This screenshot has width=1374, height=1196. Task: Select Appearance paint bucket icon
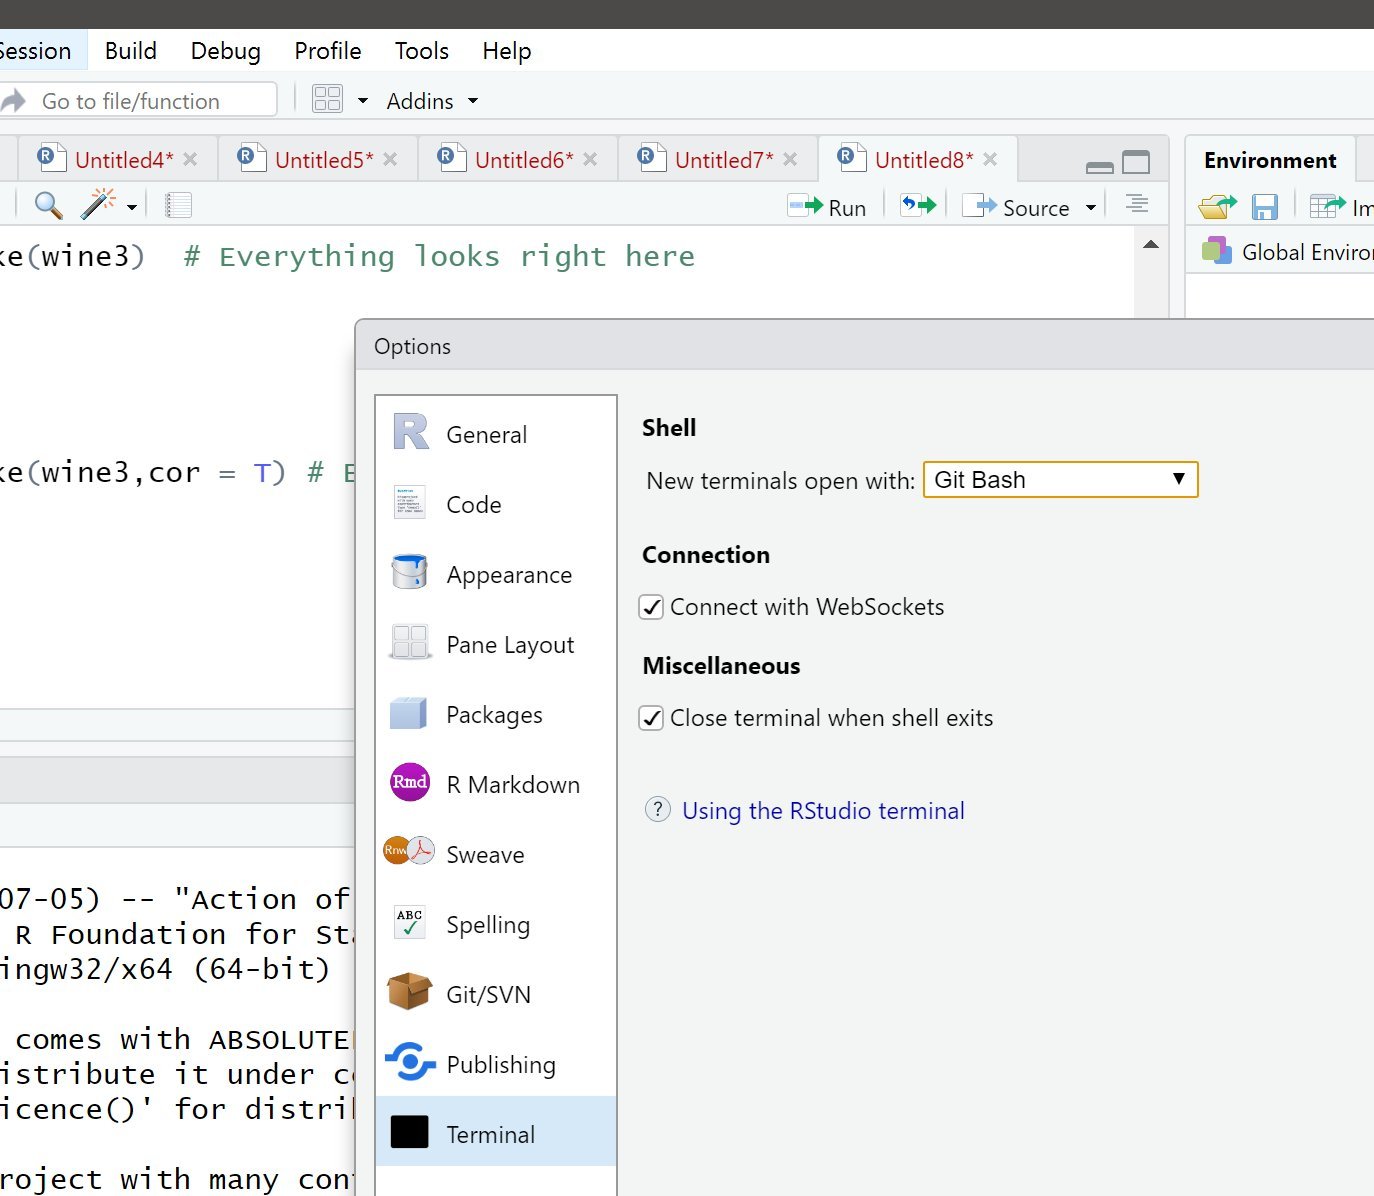click(x=410, y=573)
